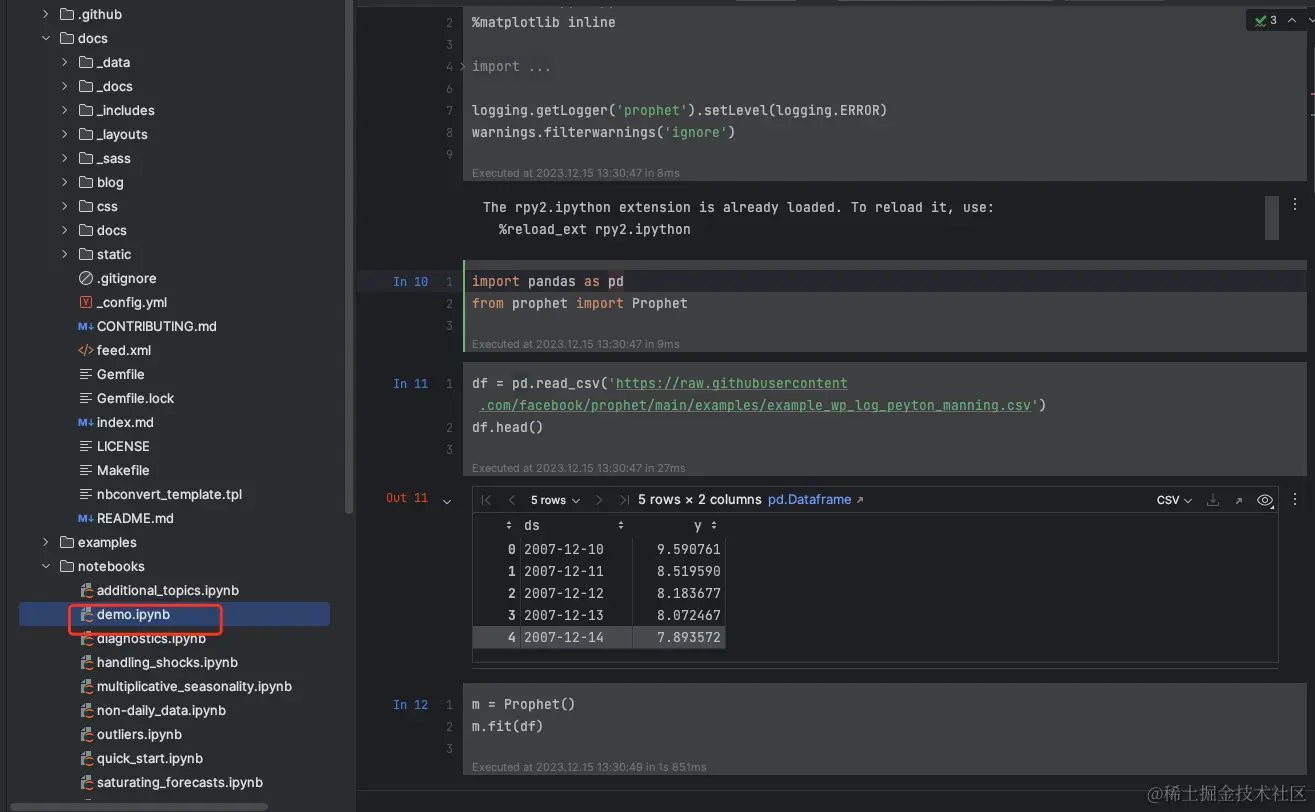Expand the examples folder in the project tree
The image size is (1315, 812).
[x=45, y=542]
